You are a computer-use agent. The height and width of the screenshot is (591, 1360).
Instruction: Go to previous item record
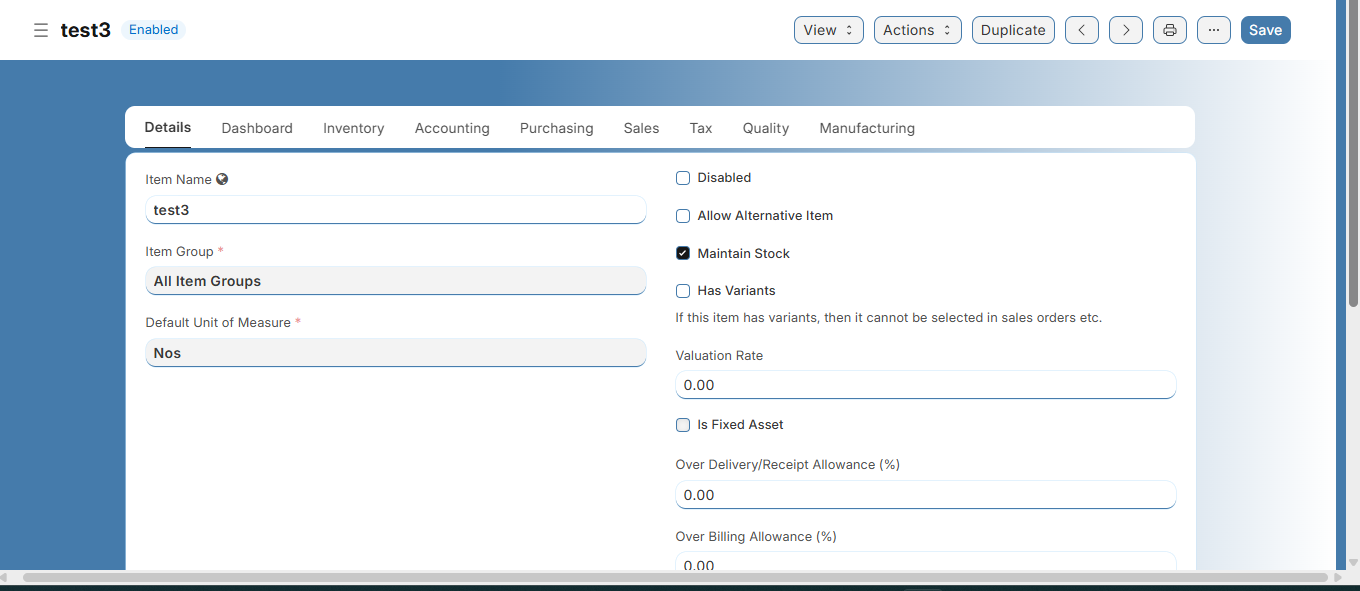pos(1081,30)
